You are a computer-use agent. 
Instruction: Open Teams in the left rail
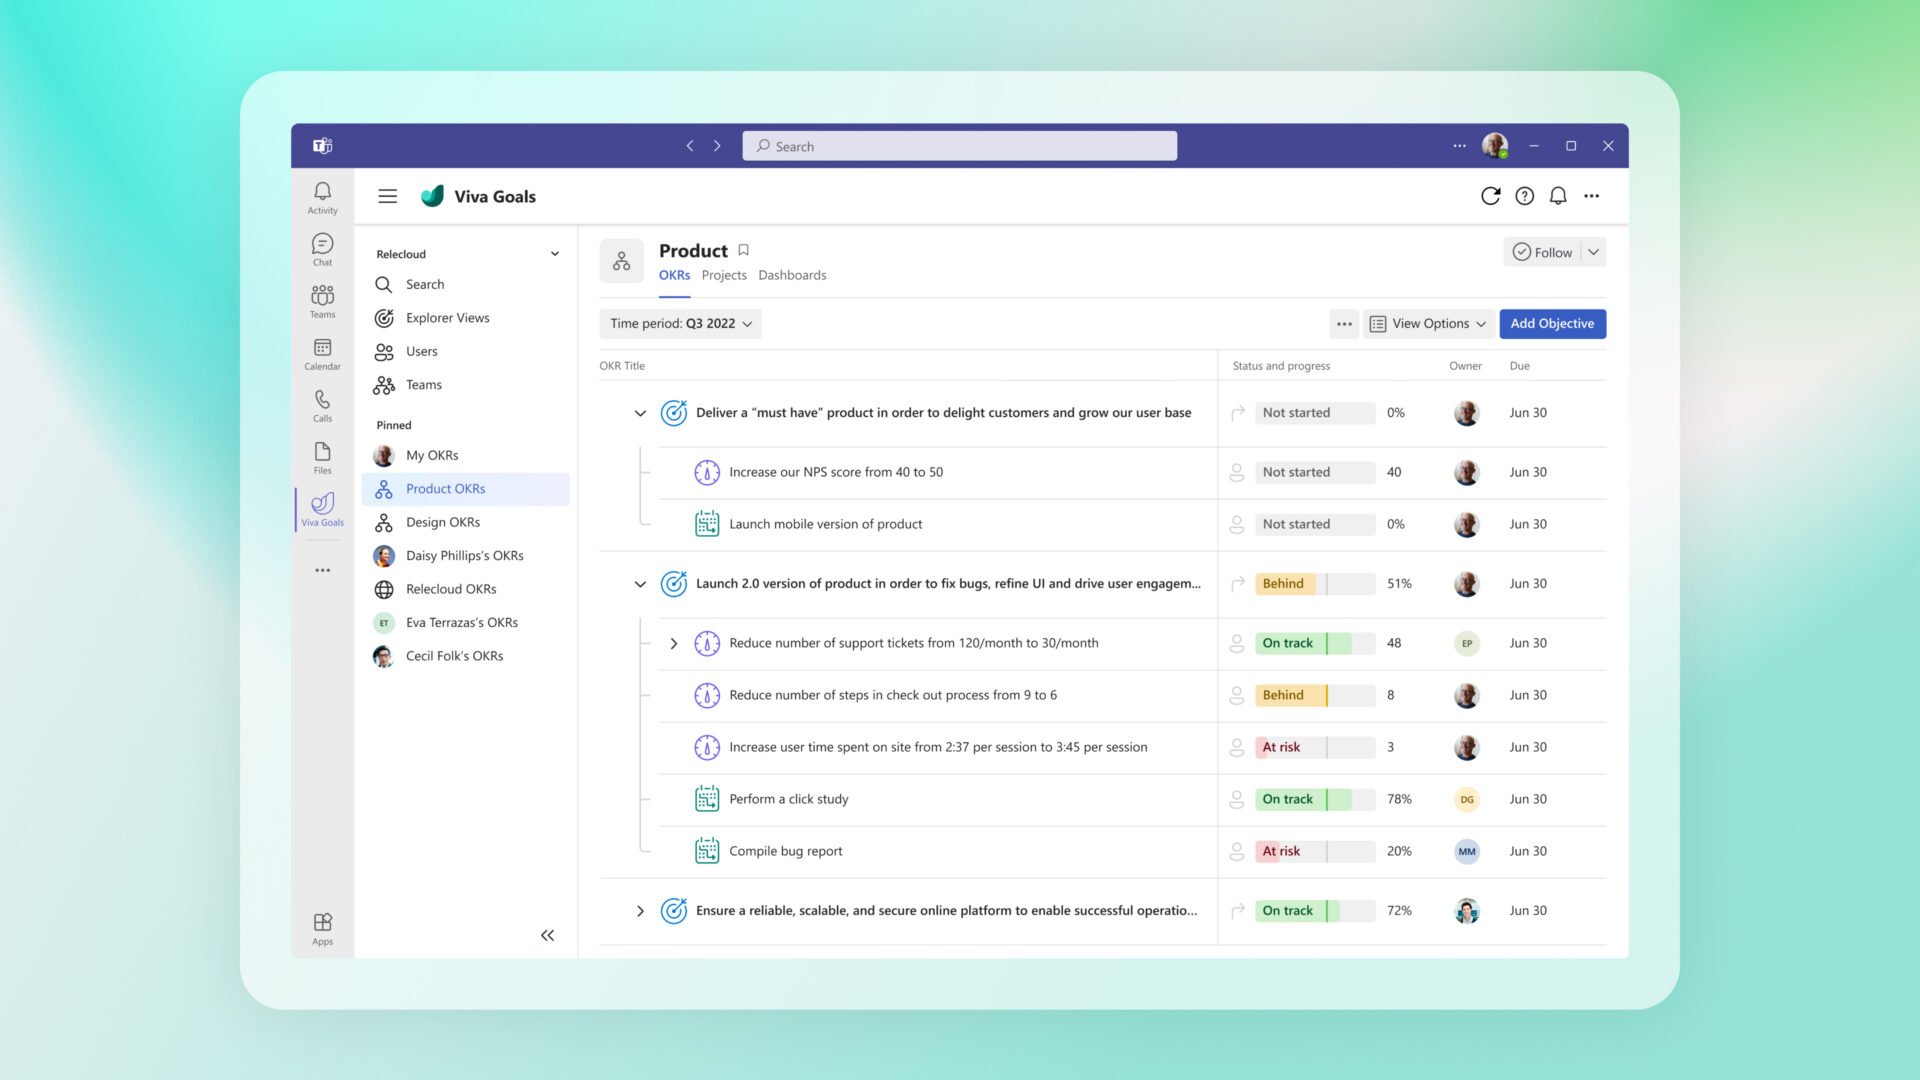tap(322, 301)
